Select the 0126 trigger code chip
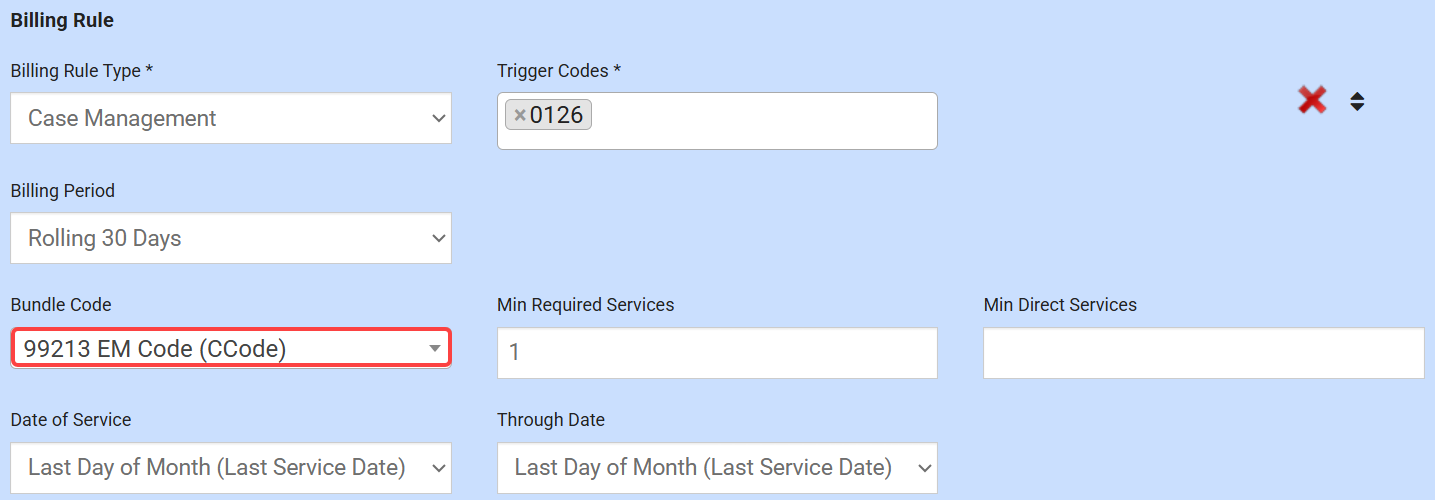Image resolution: width=1435 pixels, height=500 pixels. [556, 116]
